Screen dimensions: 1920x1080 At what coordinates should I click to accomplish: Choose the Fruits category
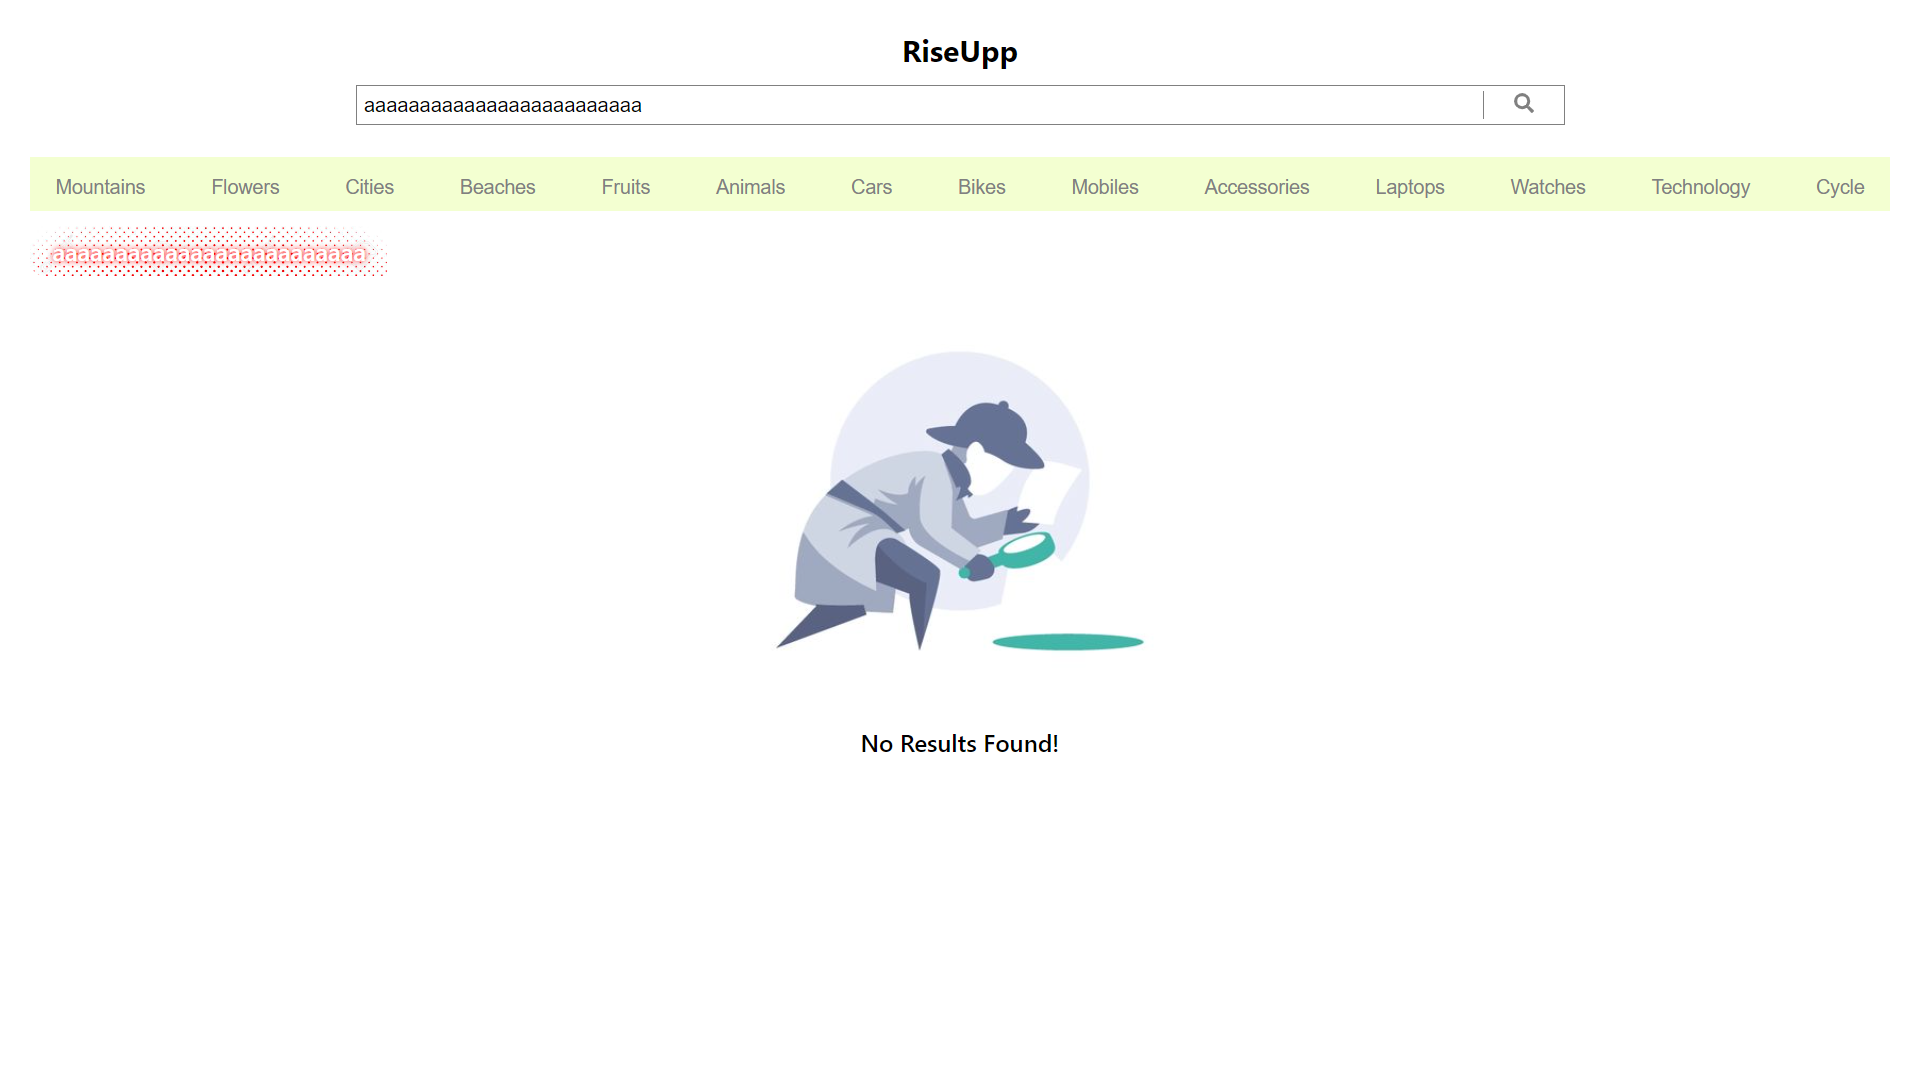coord(625,187)
